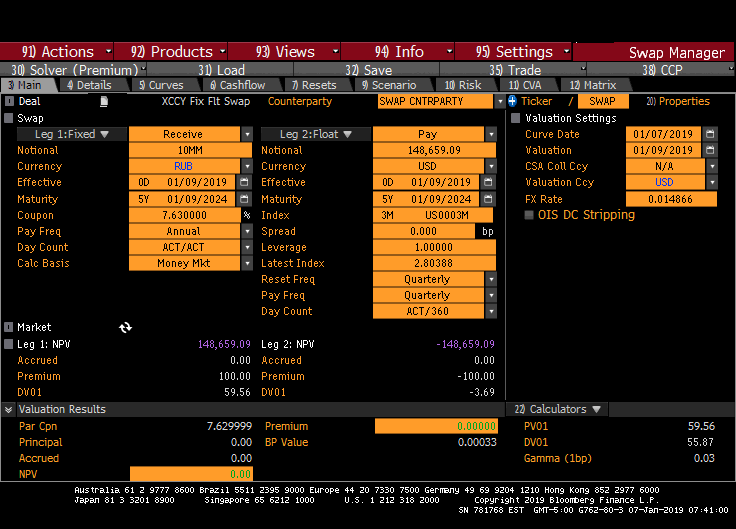The image size is (736, 529).
Task: Open the Leg 2 USD currency dropdown
Action: (491, 166)
